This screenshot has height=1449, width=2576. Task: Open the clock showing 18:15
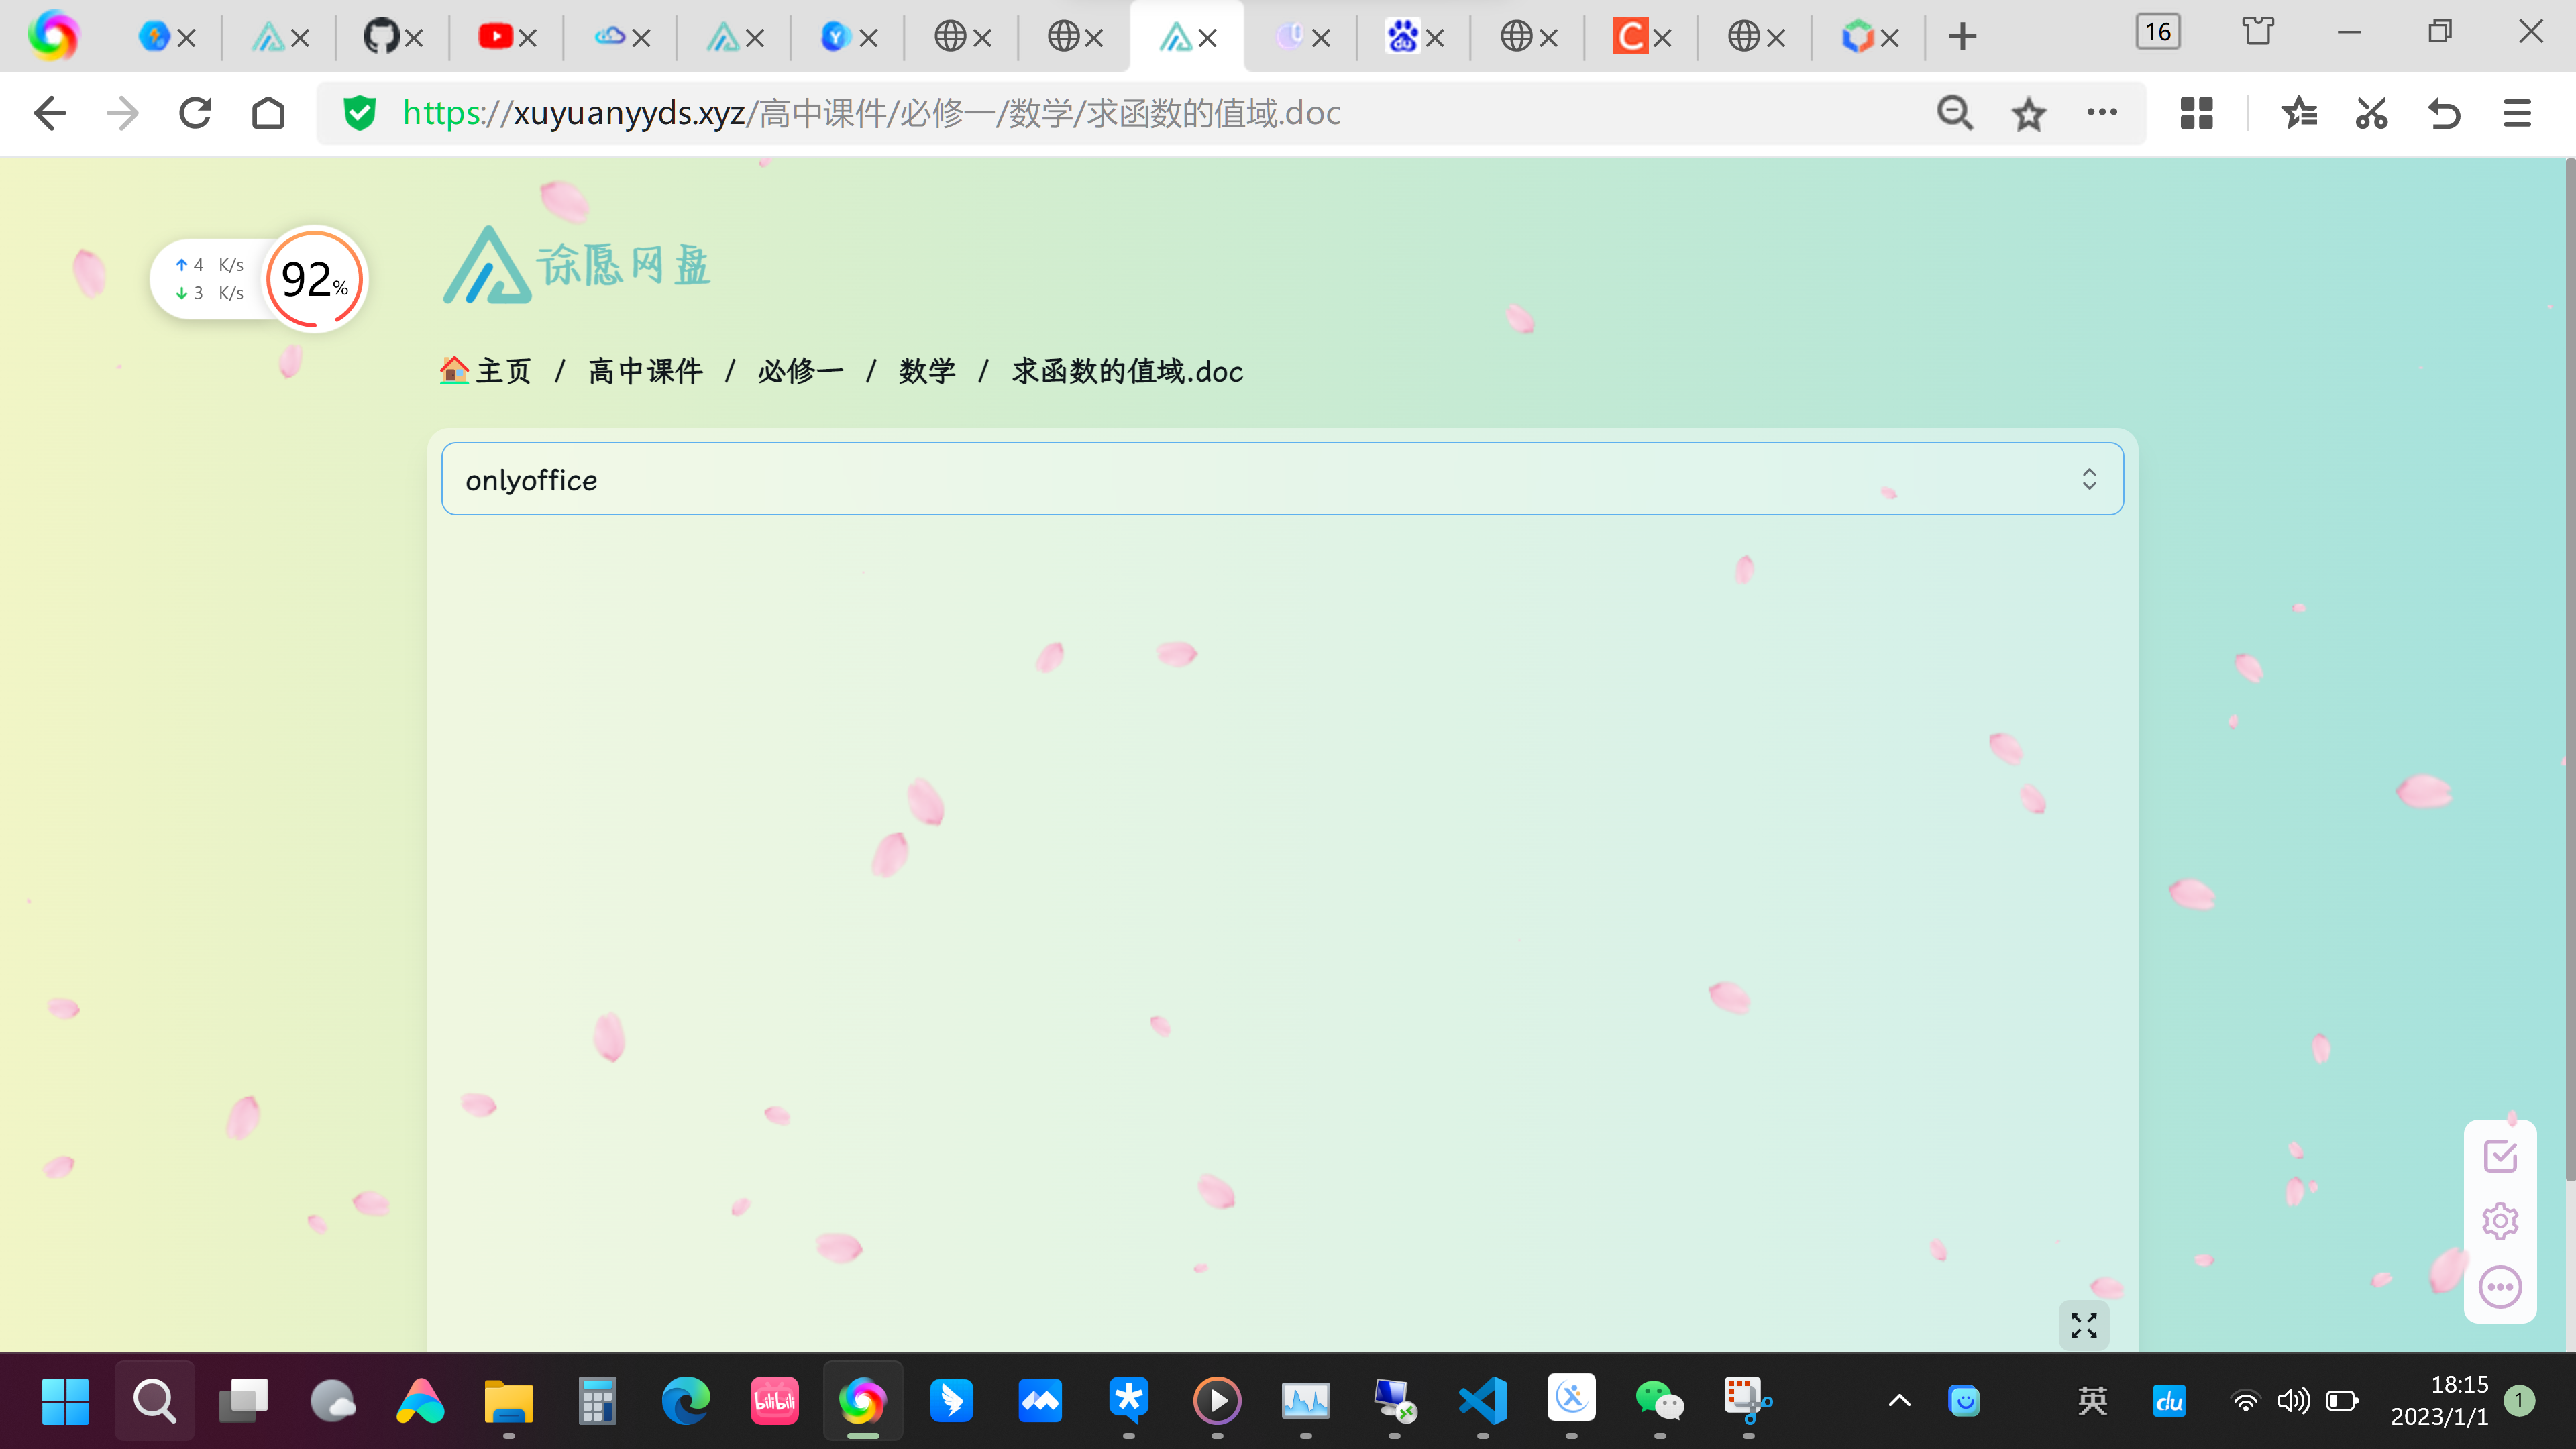(2440, 1401)
